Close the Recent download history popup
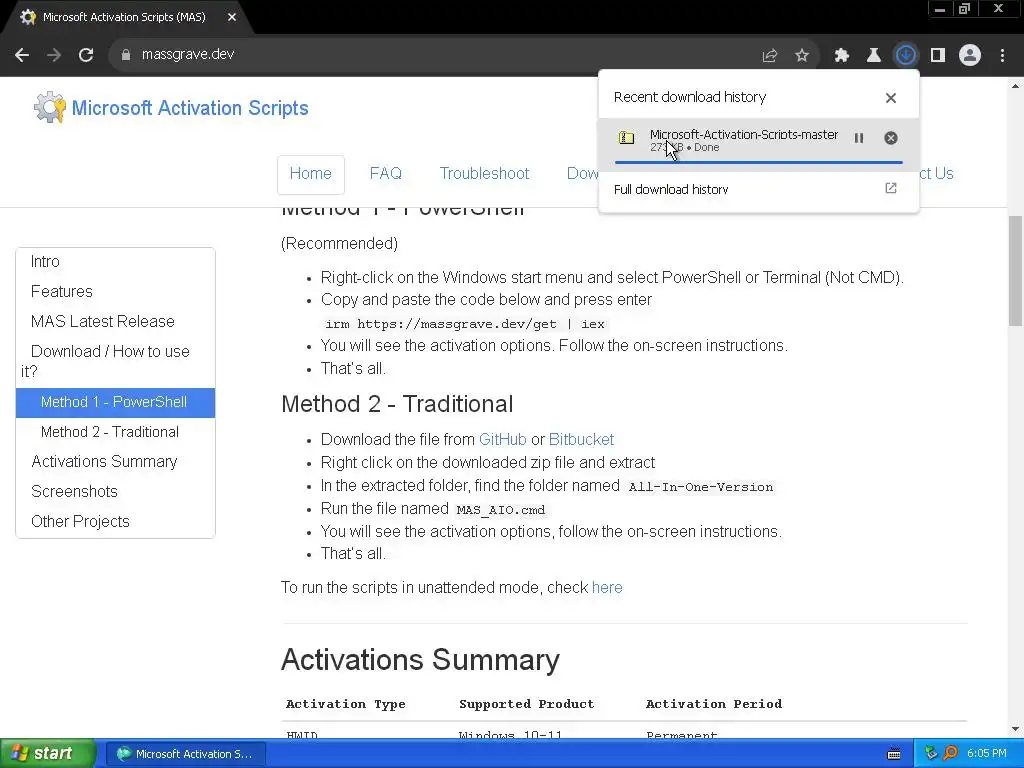The width and height of the screenshot is (1024, 768). click(891, 98)
